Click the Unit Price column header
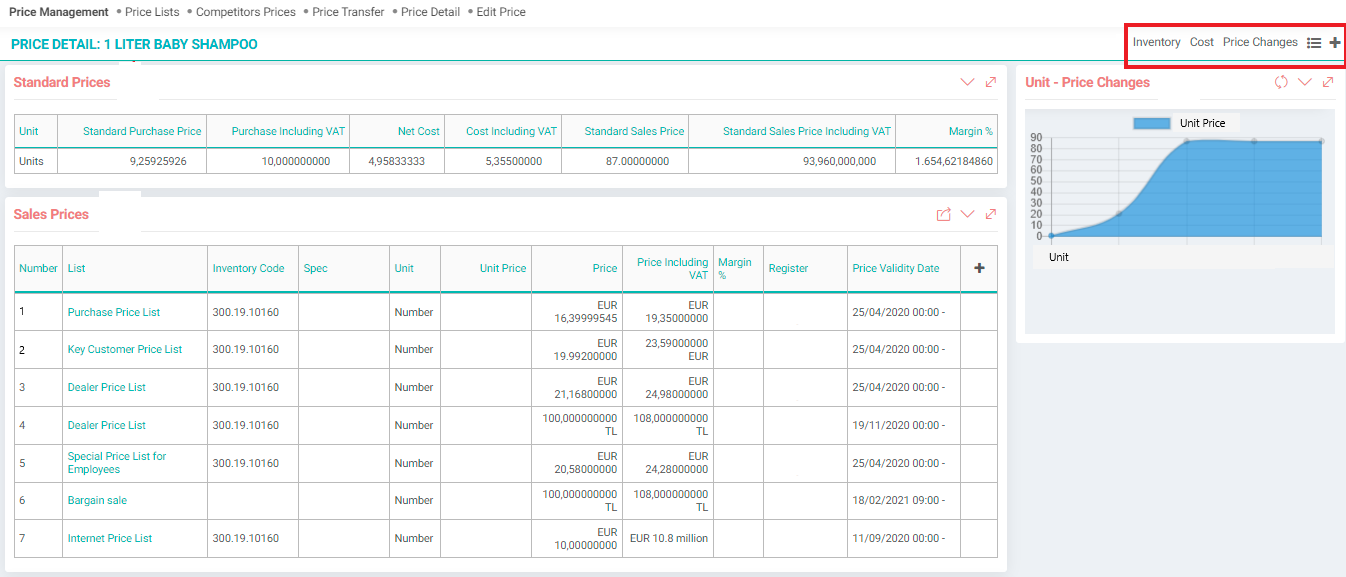The width and height of the screenshot is (1346, 577). (x=503, y=268)
